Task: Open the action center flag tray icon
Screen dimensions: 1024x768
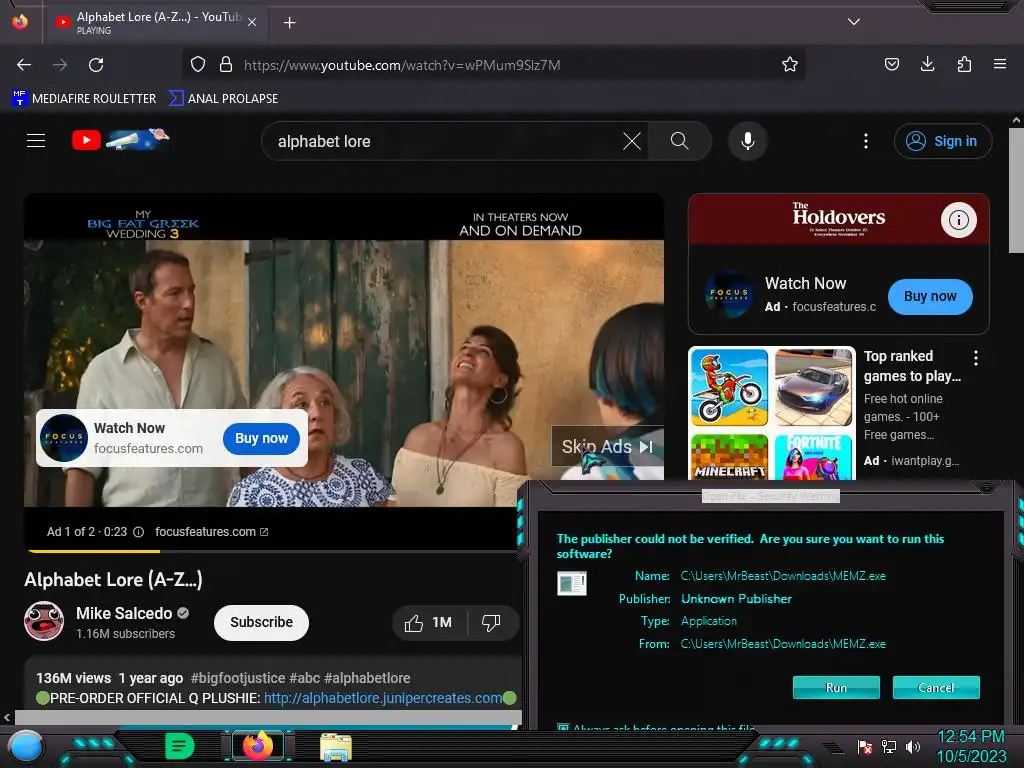Action: pos(865,747)
